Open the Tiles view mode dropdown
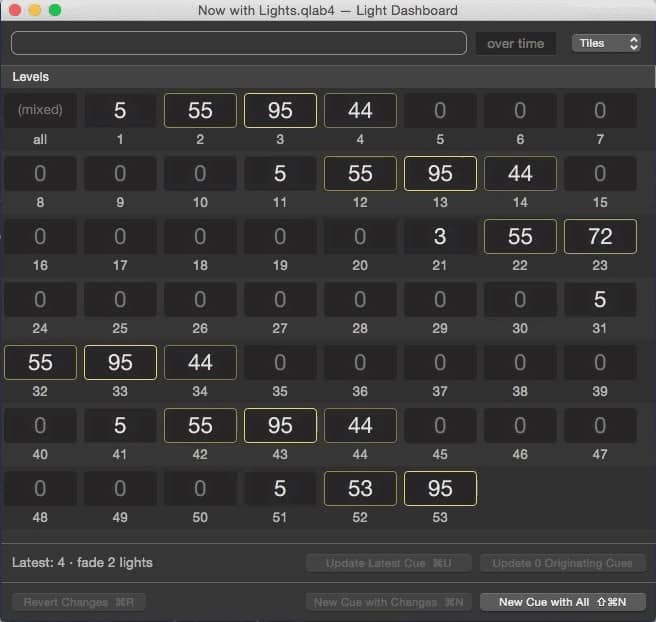Screen dimensions: 656x622 (606, 43)
